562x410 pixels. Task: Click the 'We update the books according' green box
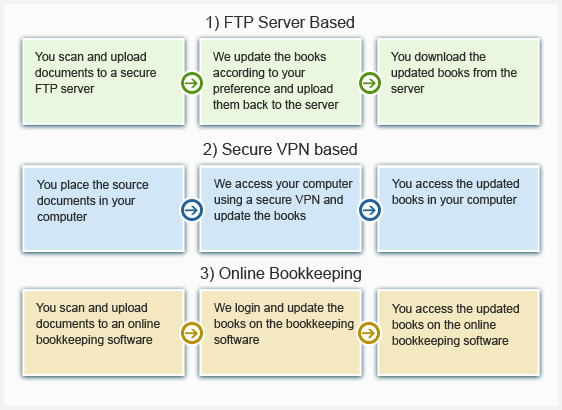click(x=281, y=82)
